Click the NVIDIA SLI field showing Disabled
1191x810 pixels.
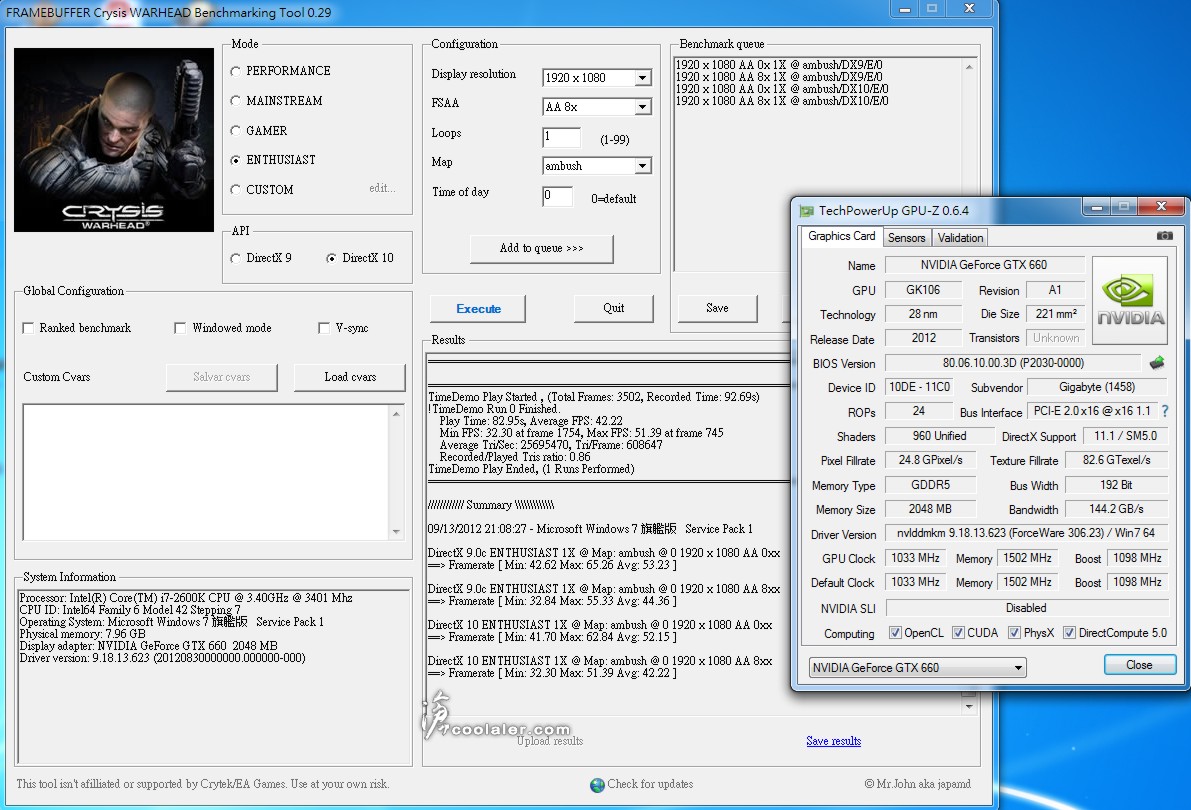click(1026, 608)
